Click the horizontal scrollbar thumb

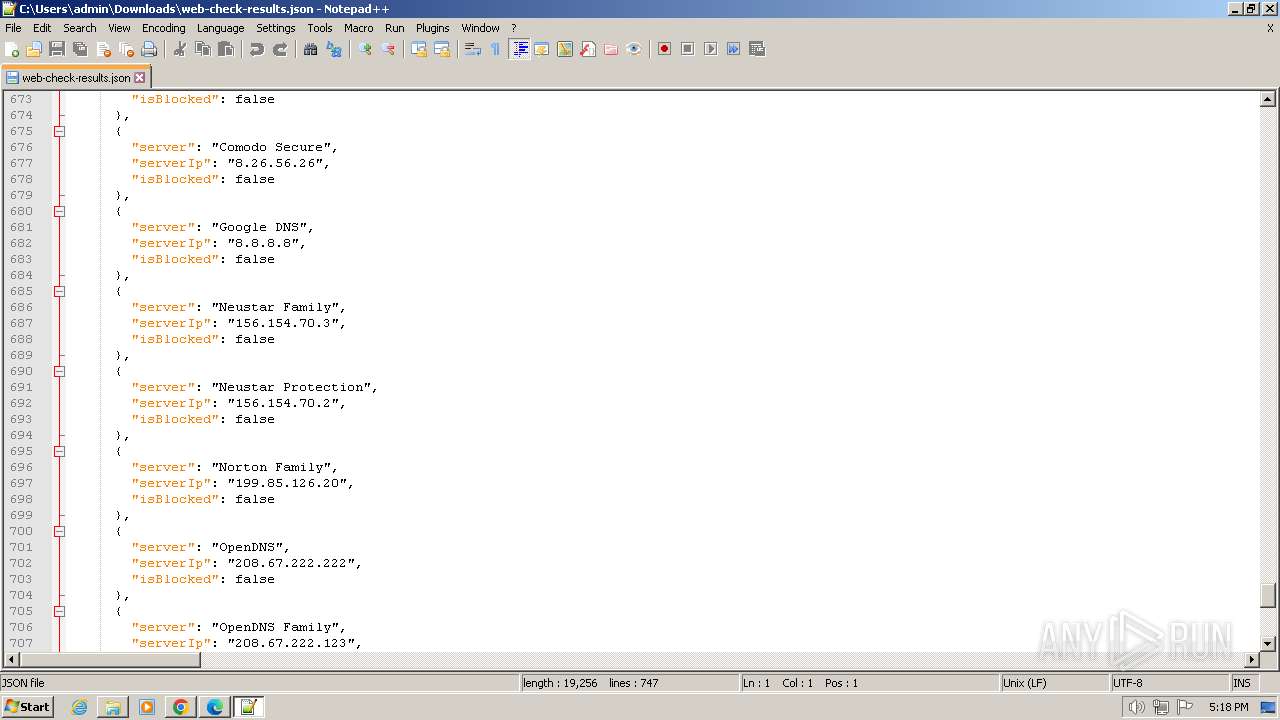tap(110, 660)
